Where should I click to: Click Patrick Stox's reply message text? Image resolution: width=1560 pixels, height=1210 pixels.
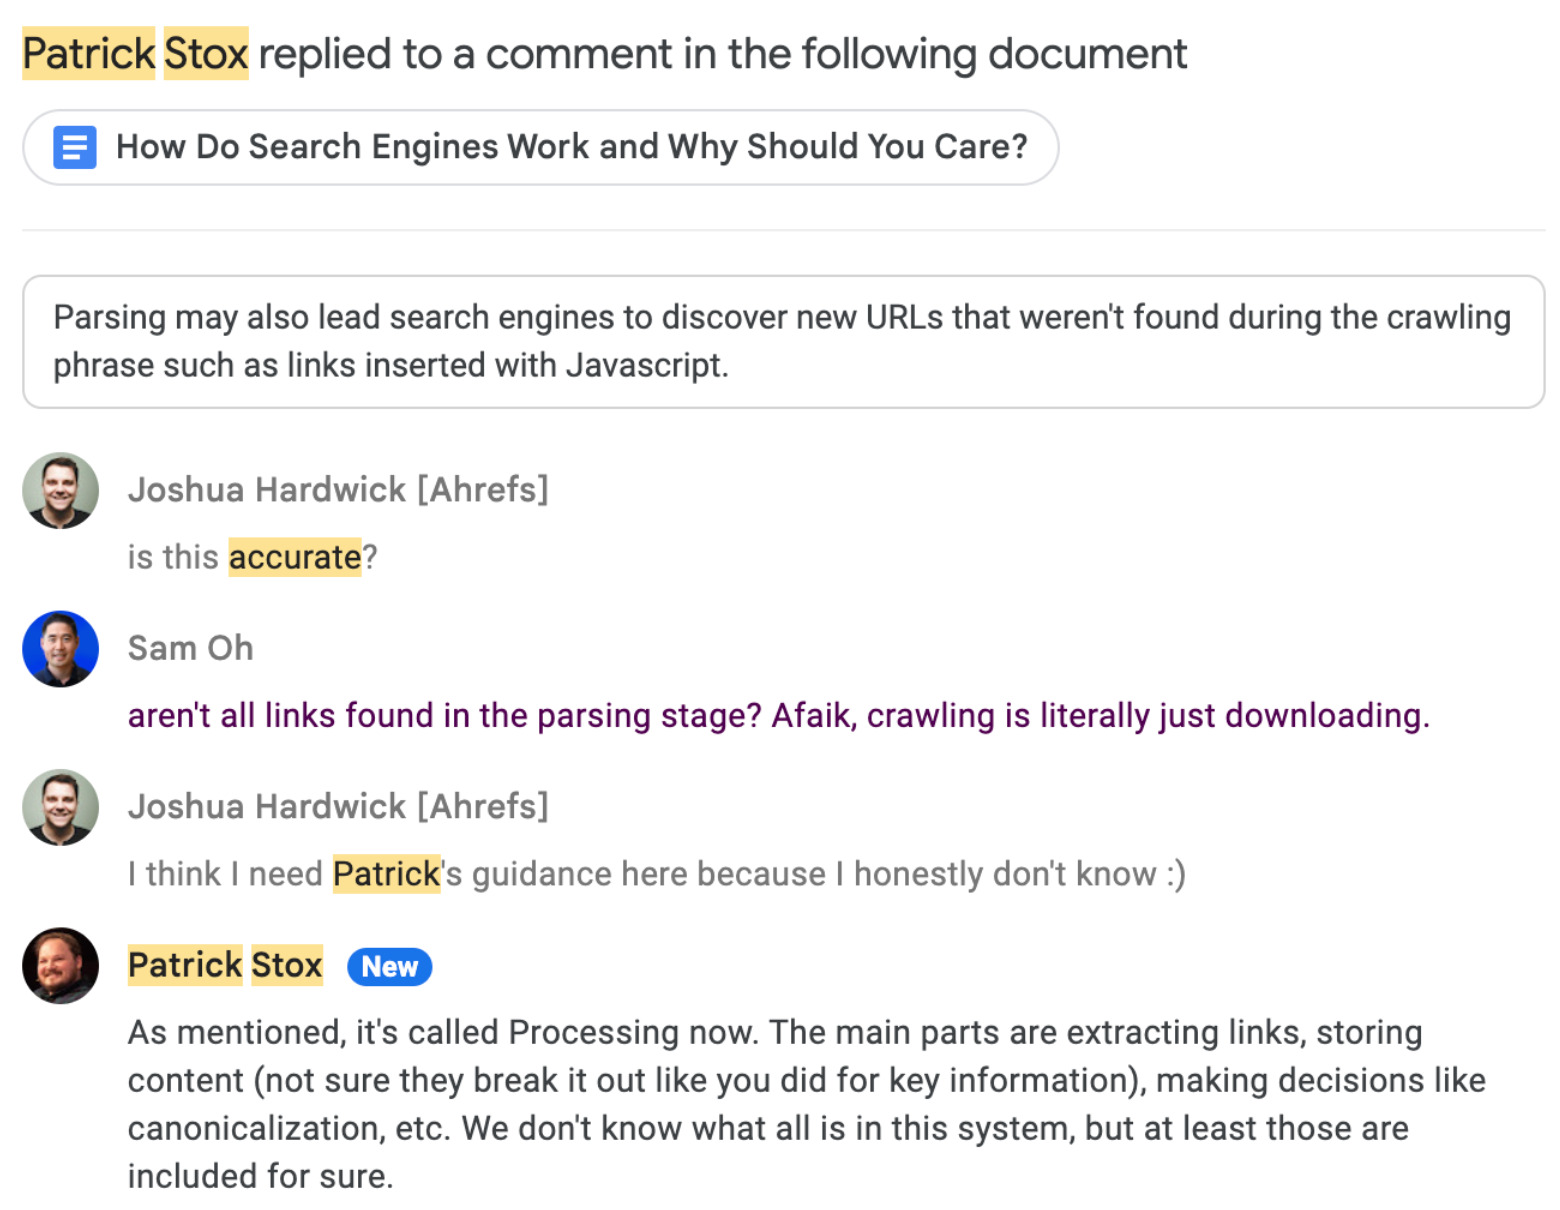[780, 1104]
